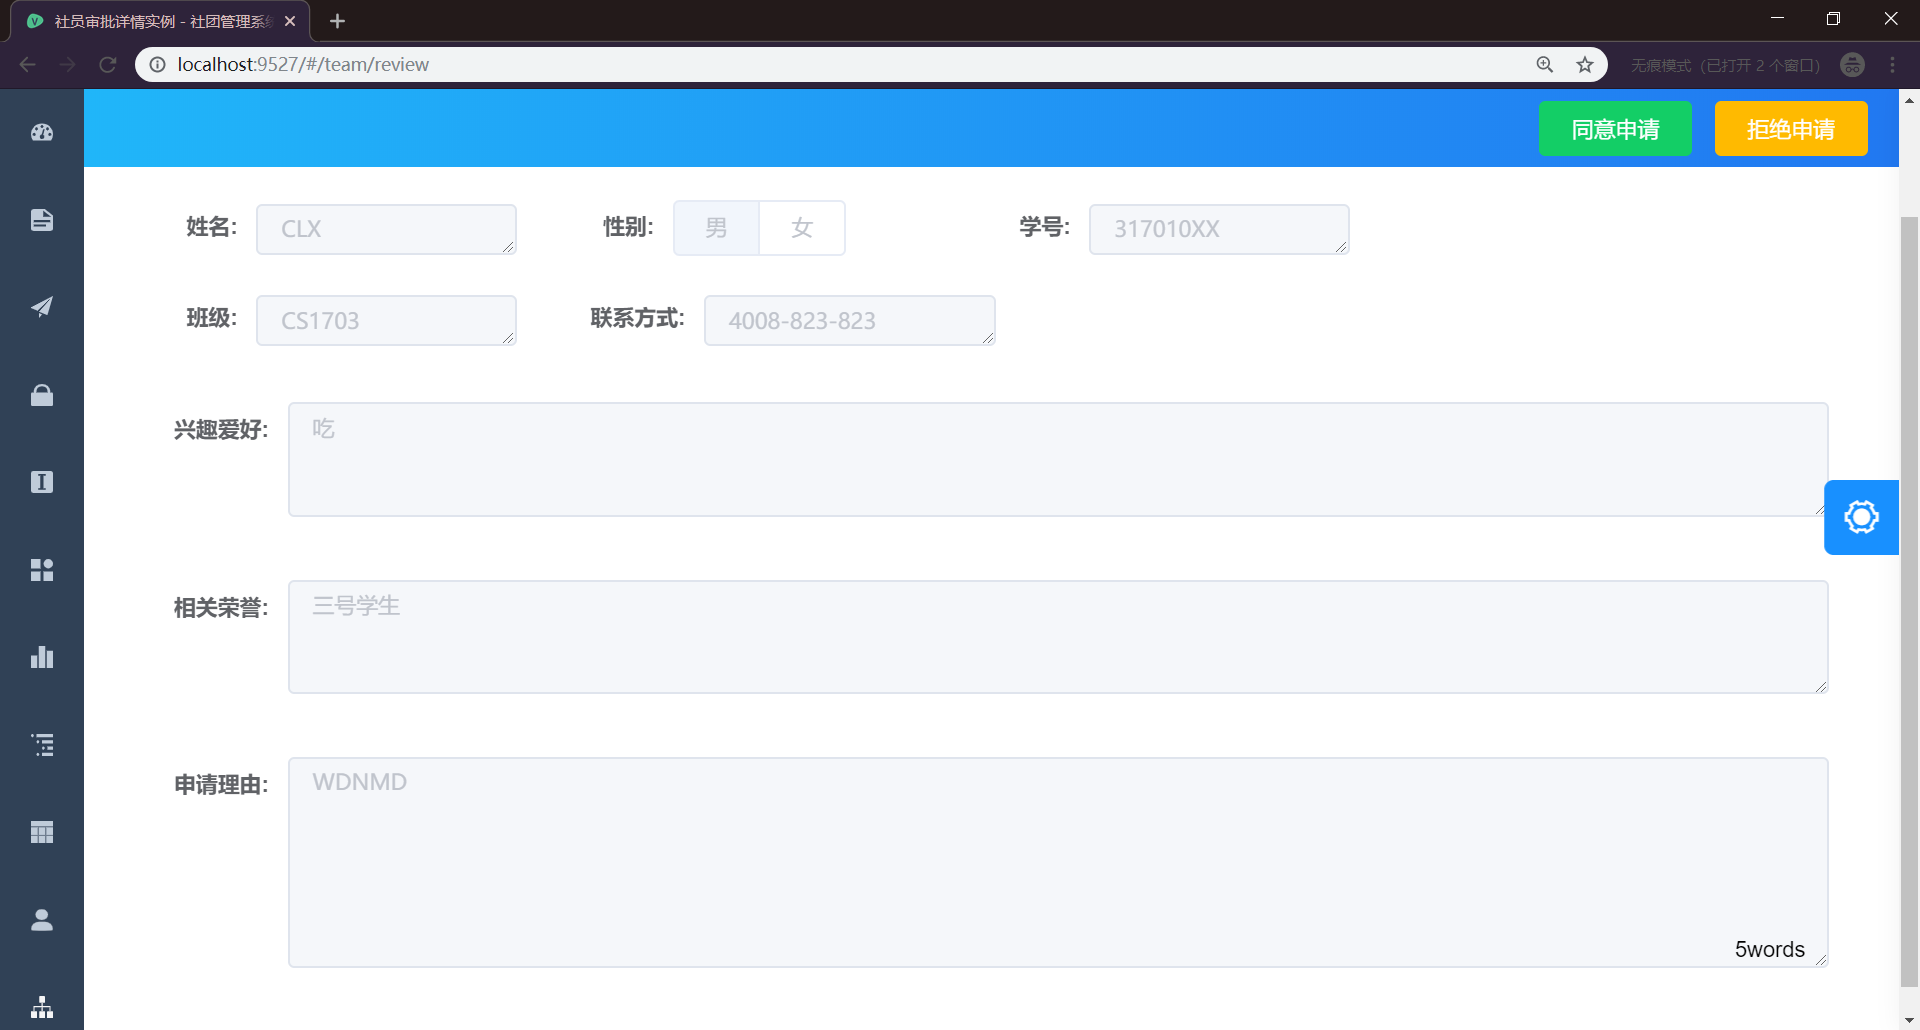
Task: Click the 申请理由 label
Action: tap(221, 785)
